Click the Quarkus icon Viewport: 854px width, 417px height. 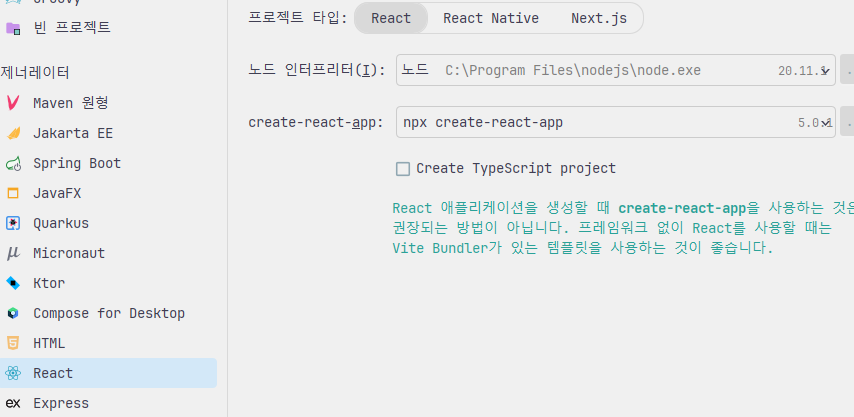click(x=13, y=223)
